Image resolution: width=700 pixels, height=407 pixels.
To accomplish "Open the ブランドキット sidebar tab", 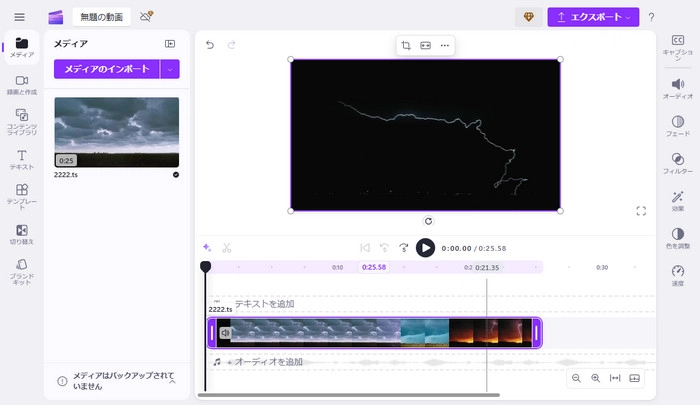I will pyautogui.click(x=21, y=271).
